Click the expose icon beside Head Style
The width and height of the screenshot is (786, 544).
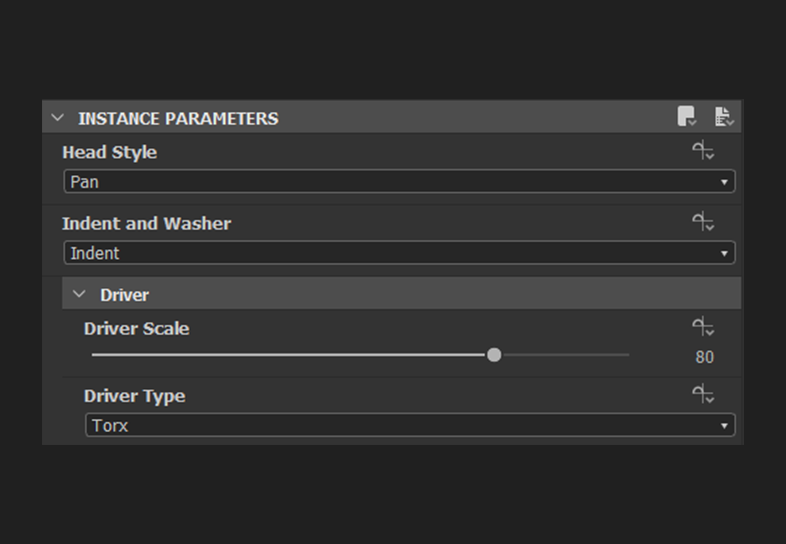(703, 152)
